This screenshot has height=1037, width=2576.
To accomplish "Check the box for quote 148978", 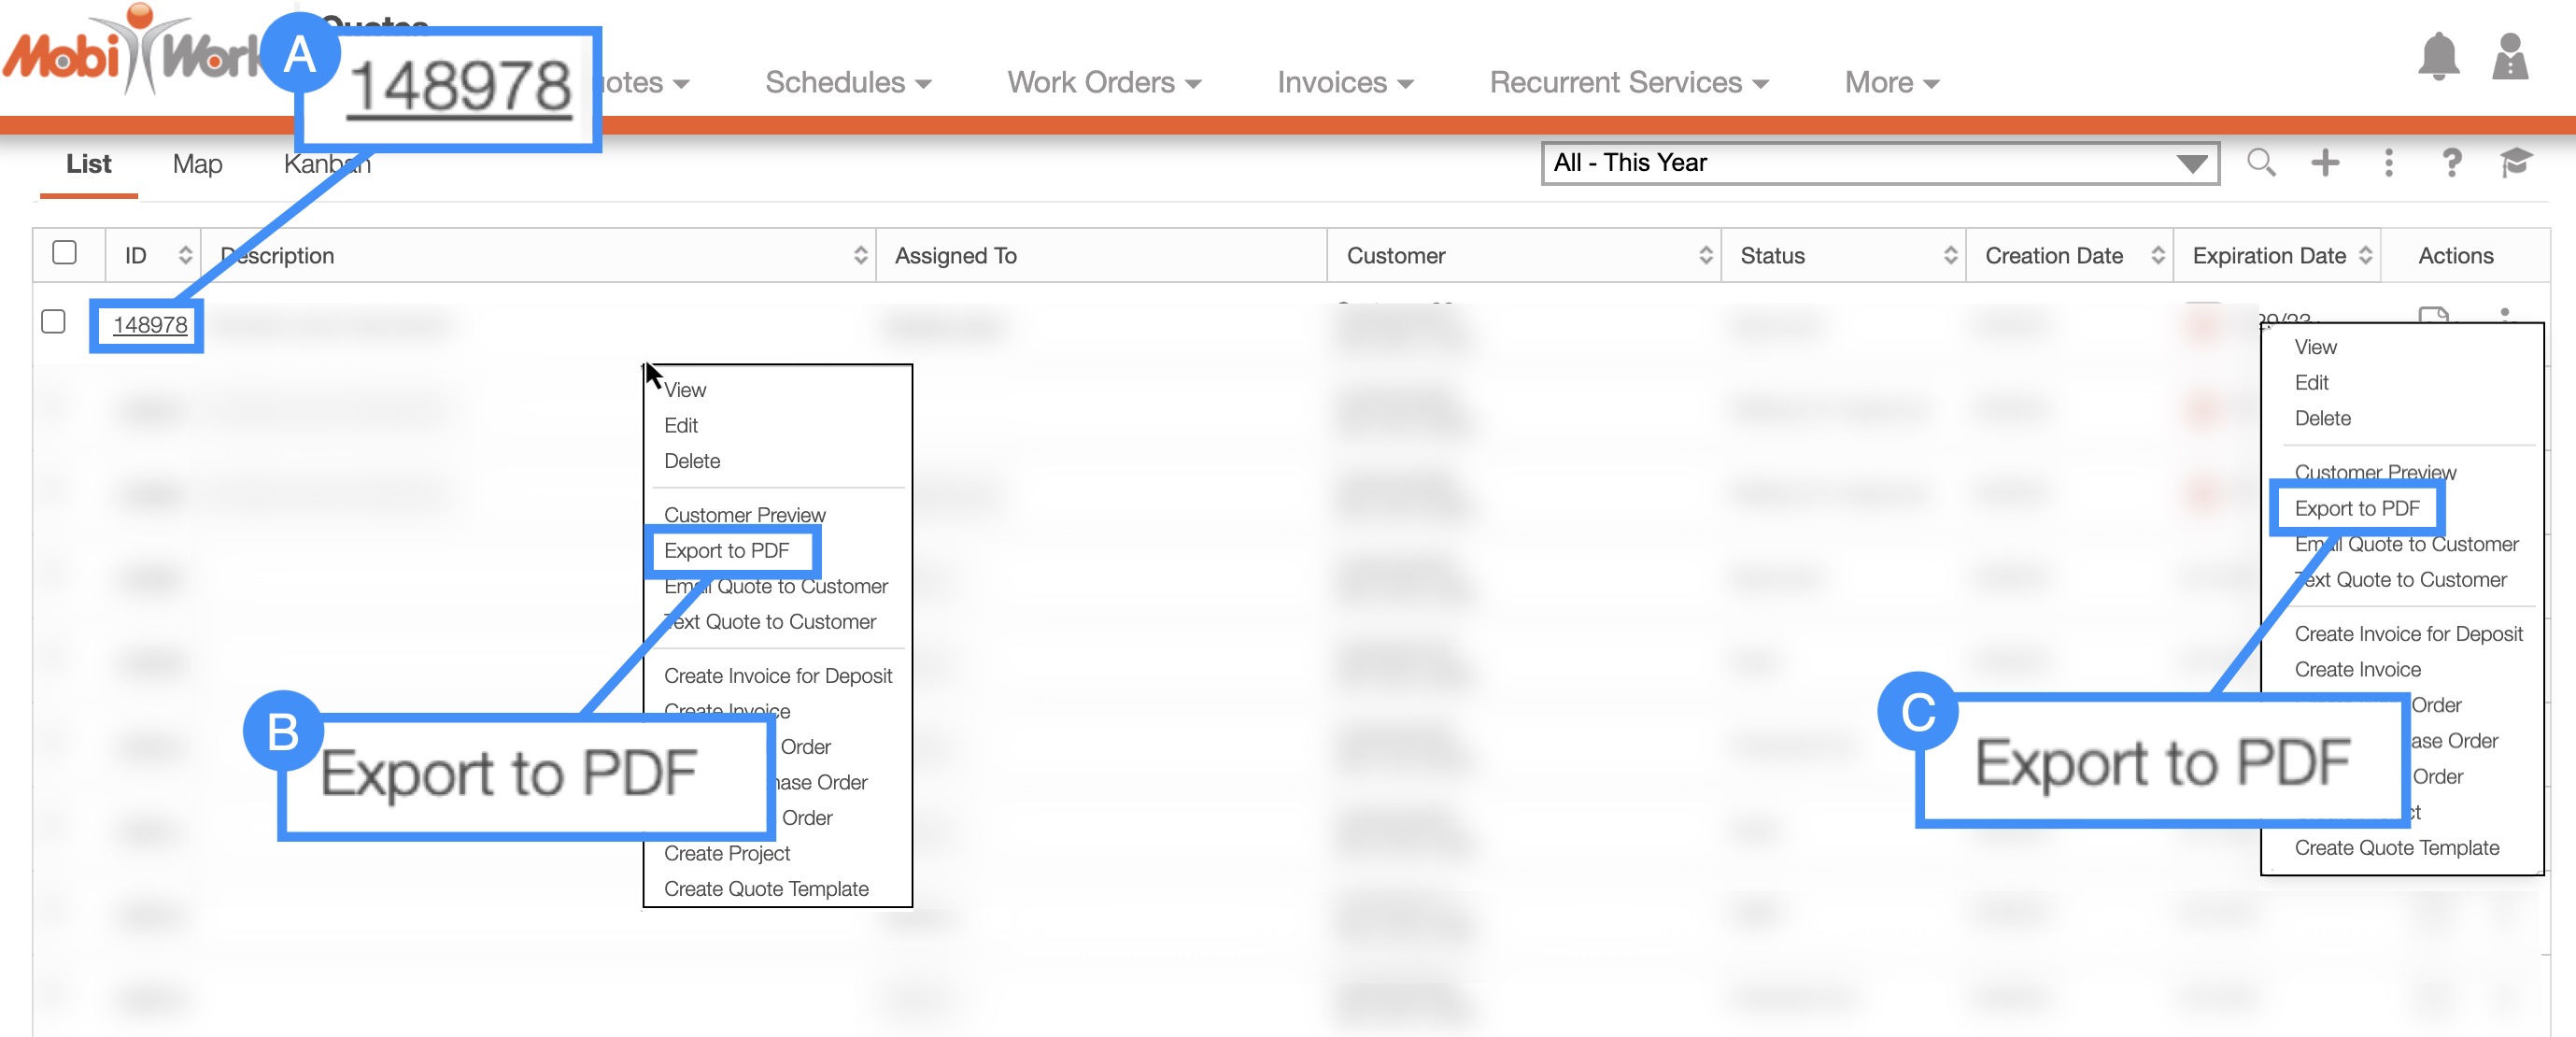I will point(54,322).
